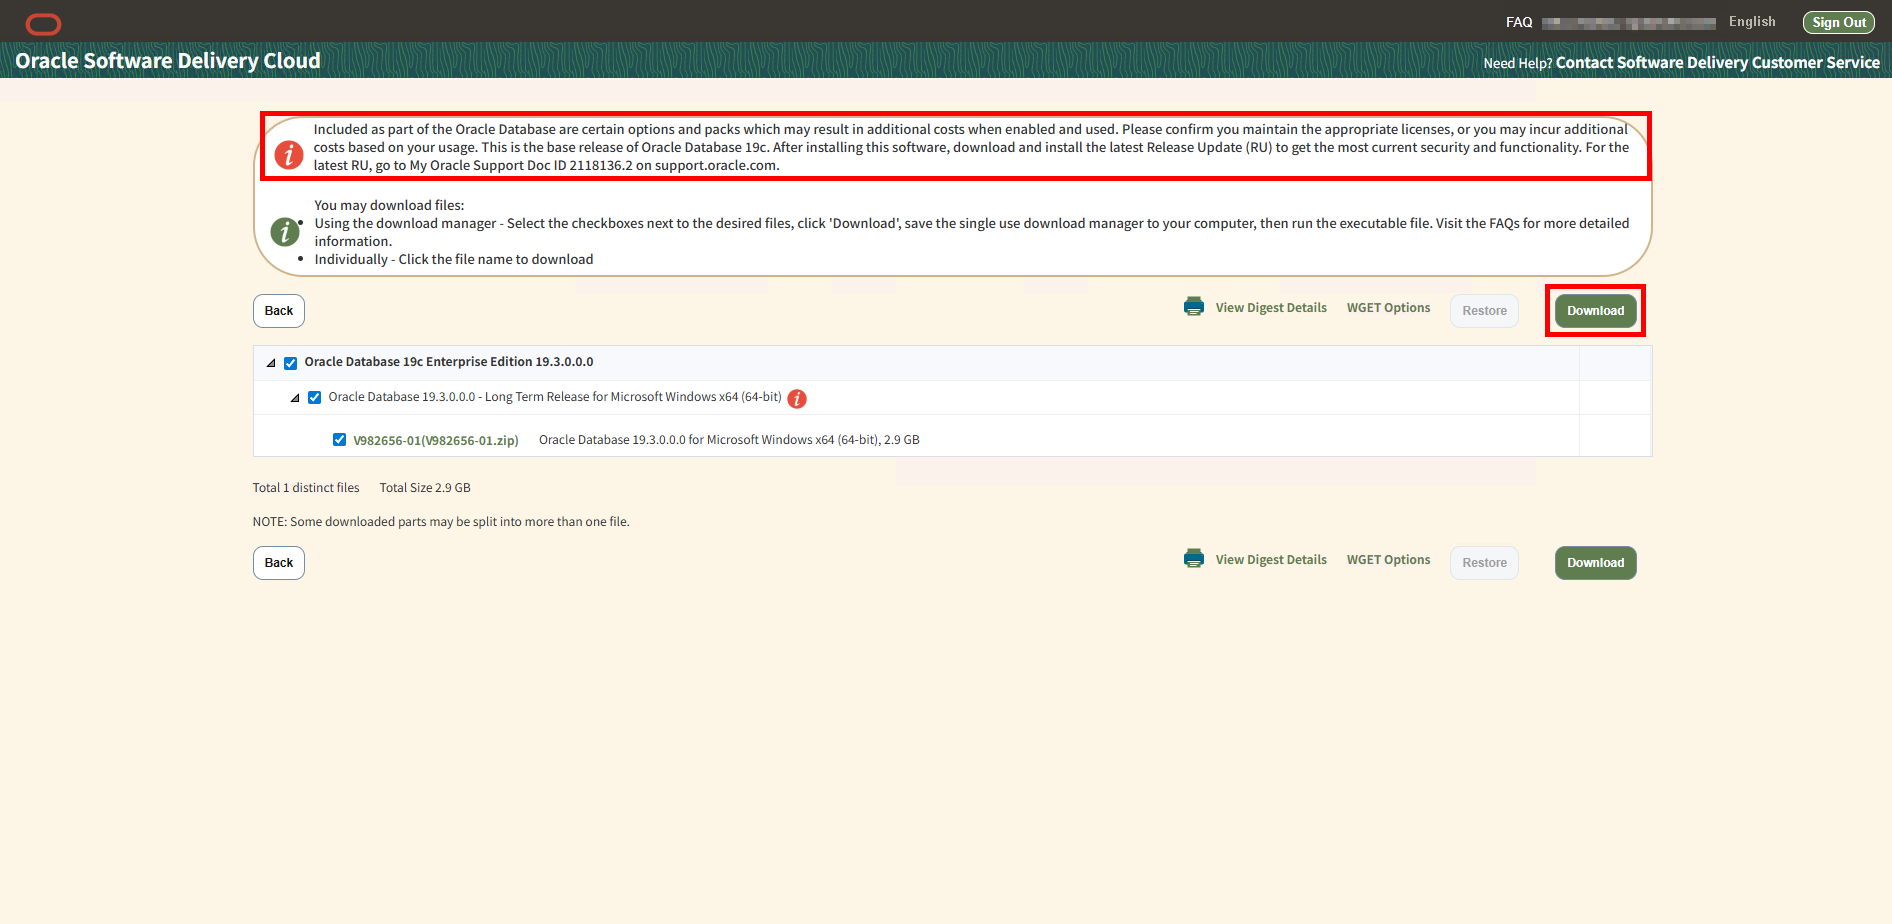
Task: Click the Sign Out button
Action: pos(1839,22)
